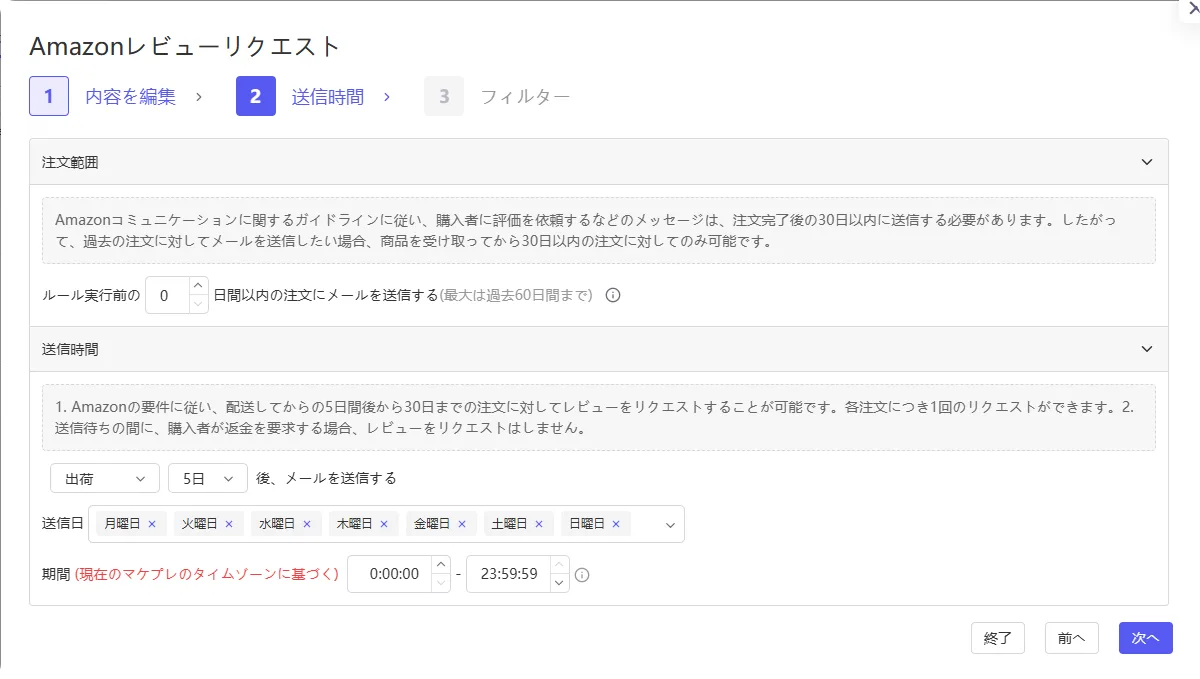Click the 終了 button
Viewport: 1200px width, 679px height.
998,638
